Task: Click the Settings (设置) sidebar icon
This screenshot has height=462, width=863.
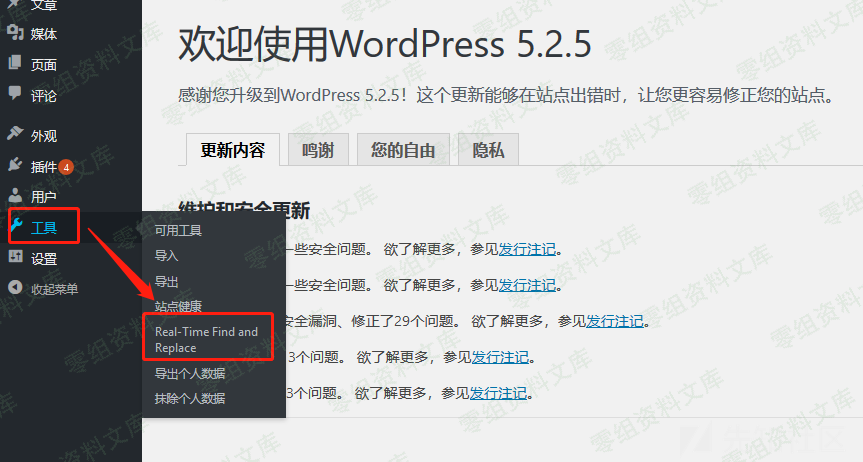Action: click(15, 258)
